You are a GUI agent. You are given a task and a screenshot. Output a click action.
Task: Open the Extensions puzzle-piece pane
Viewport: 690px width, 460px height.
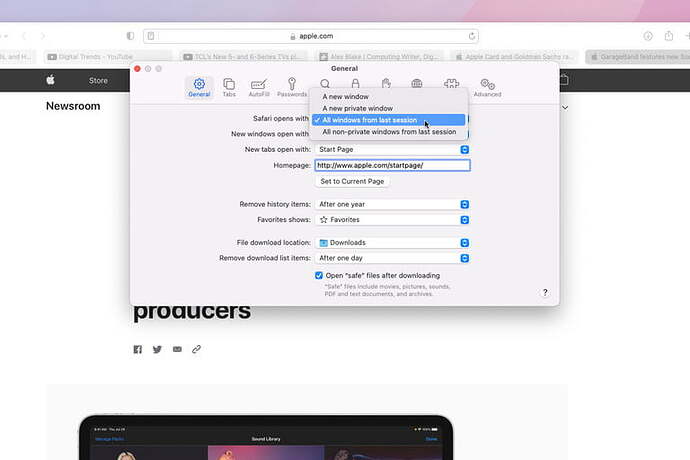point(451,83)
